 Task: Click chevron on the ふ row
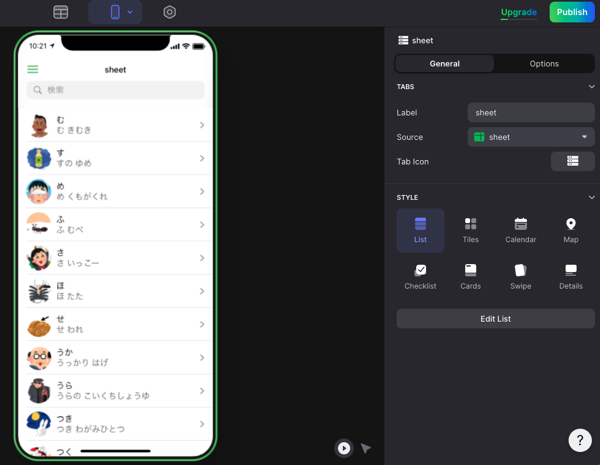click(202, 225)
